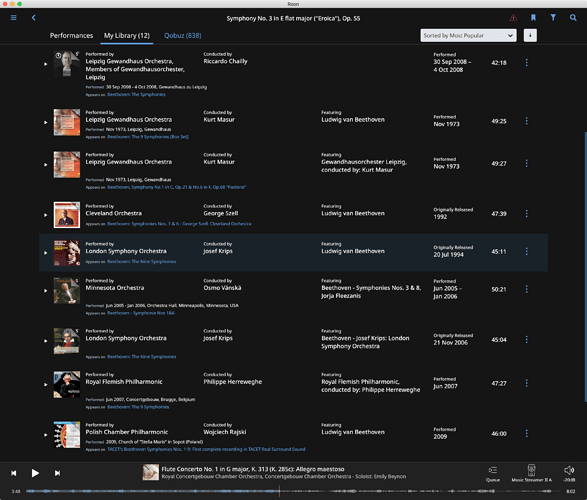The width and height of the screenshot is (587, 500).
Task: Open the TACET's Beethoven Symphonies album link
Action: [x=206, y=449]
